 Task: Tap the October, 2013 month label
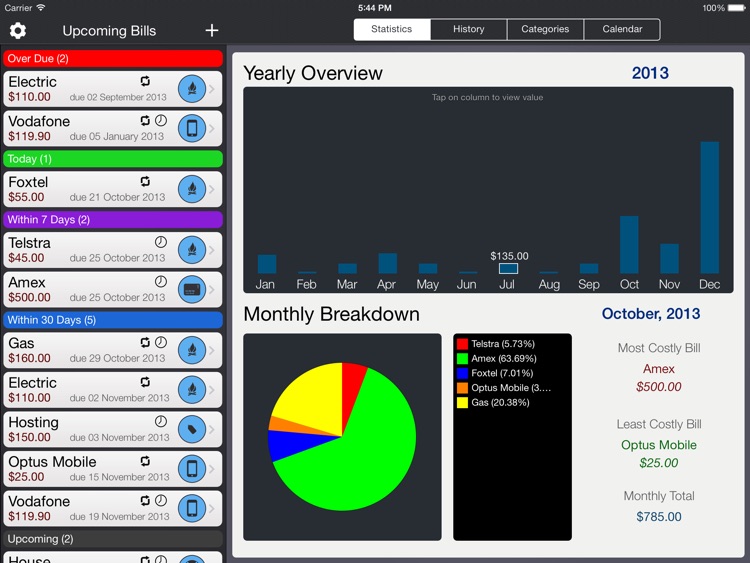click(651, 314)
